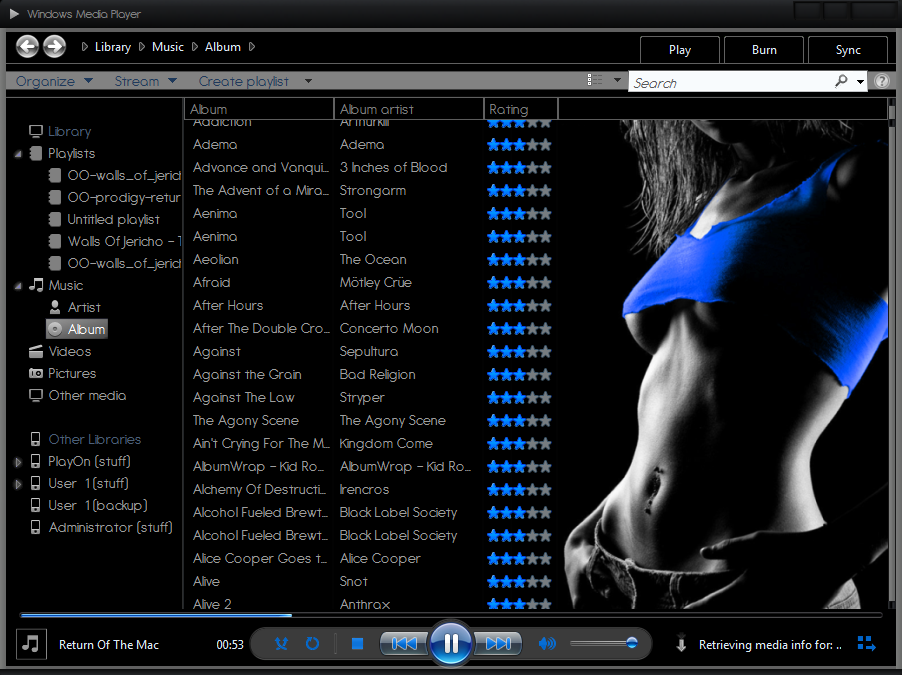Viewport: 902px width, 675px height.
Task: Skip to the next track
Action: click(498, 644)
